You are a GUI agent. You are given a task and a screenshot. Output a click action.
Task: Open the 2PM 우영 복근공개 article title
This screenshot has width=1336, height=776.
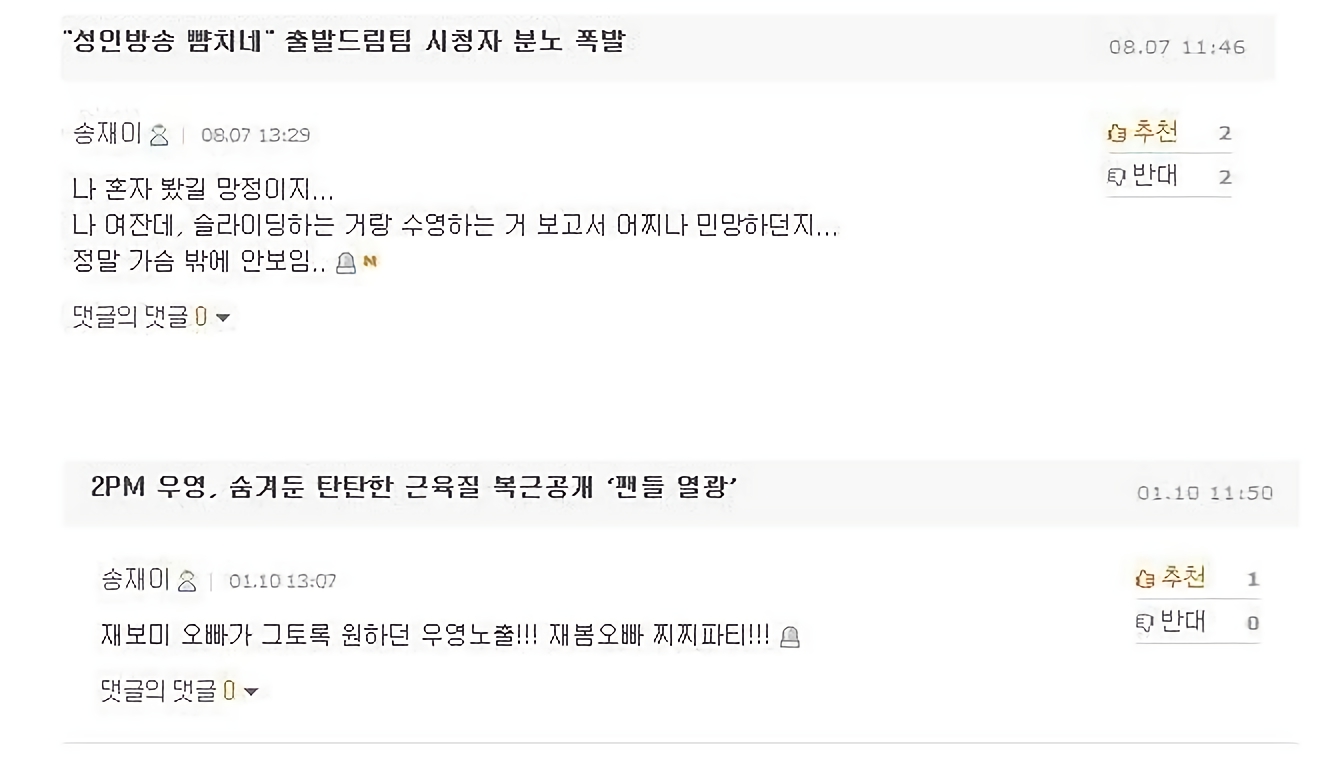pos(414,488)
